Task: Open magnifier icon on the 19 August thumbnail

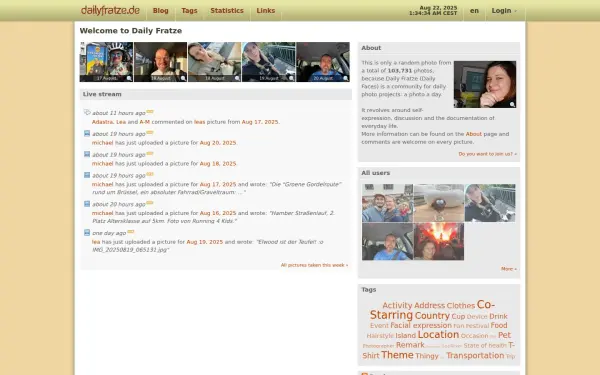Action: click(x=292, y=78)
